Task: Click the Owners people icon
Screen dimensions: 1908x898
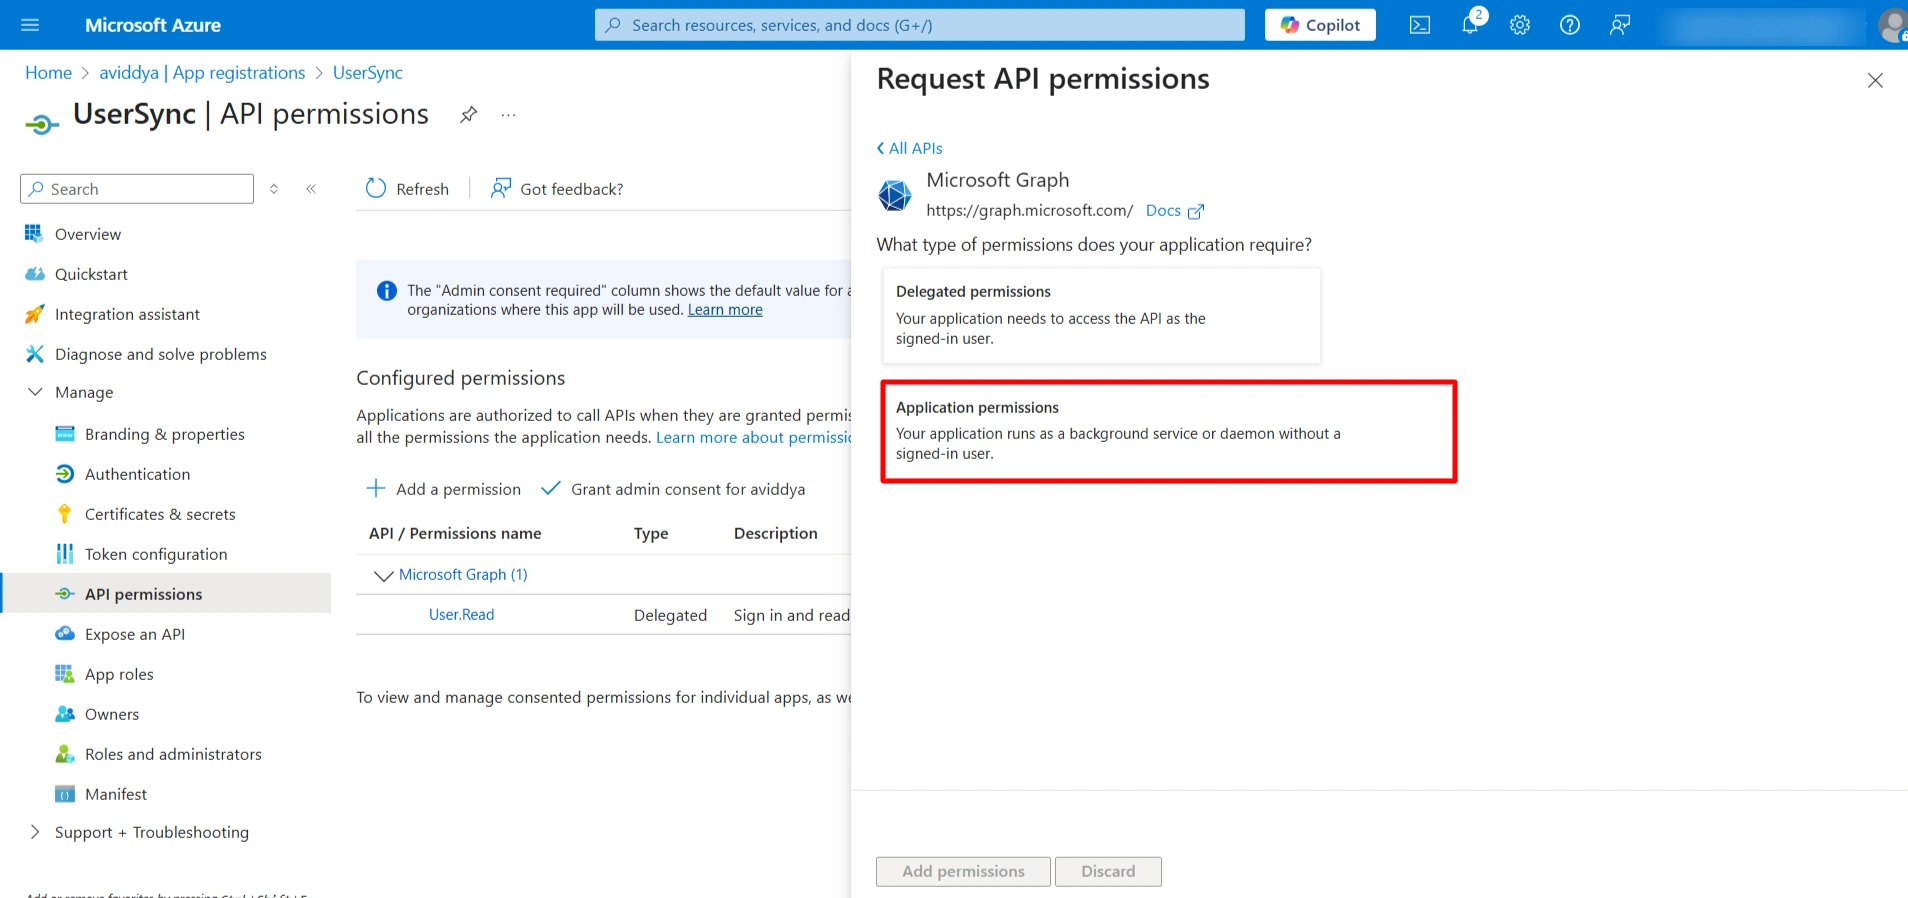Action: click(64, 713)
